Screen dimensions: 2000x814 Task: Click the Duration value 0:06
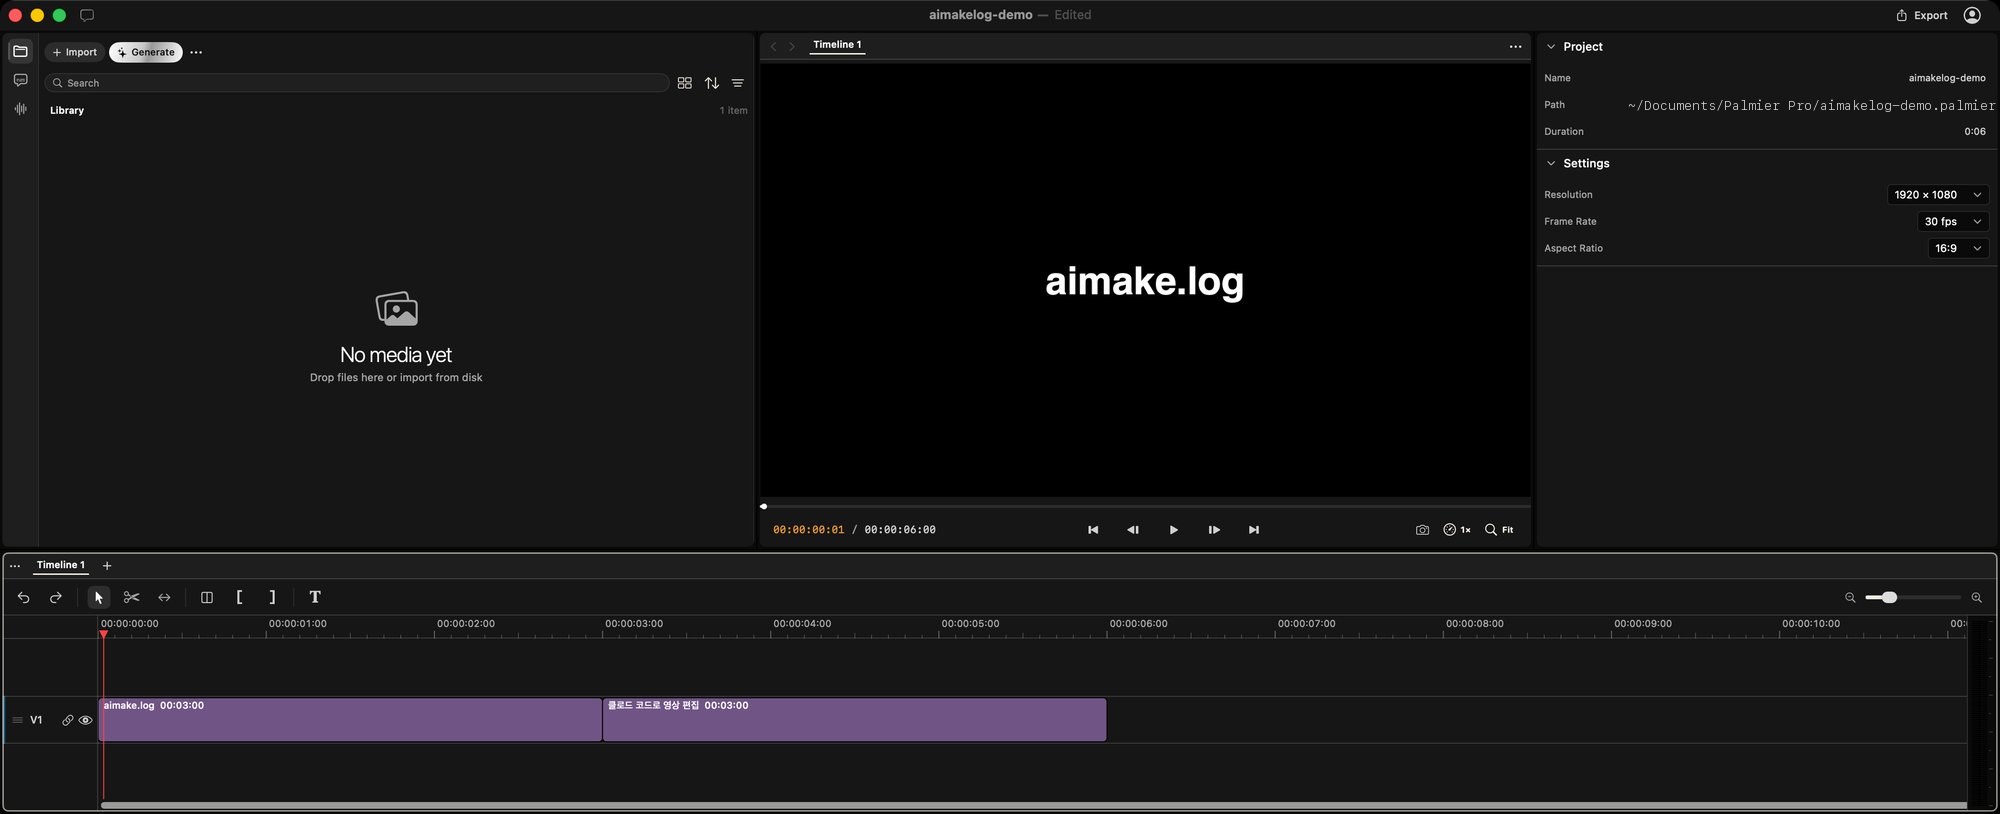(1975, 132)
